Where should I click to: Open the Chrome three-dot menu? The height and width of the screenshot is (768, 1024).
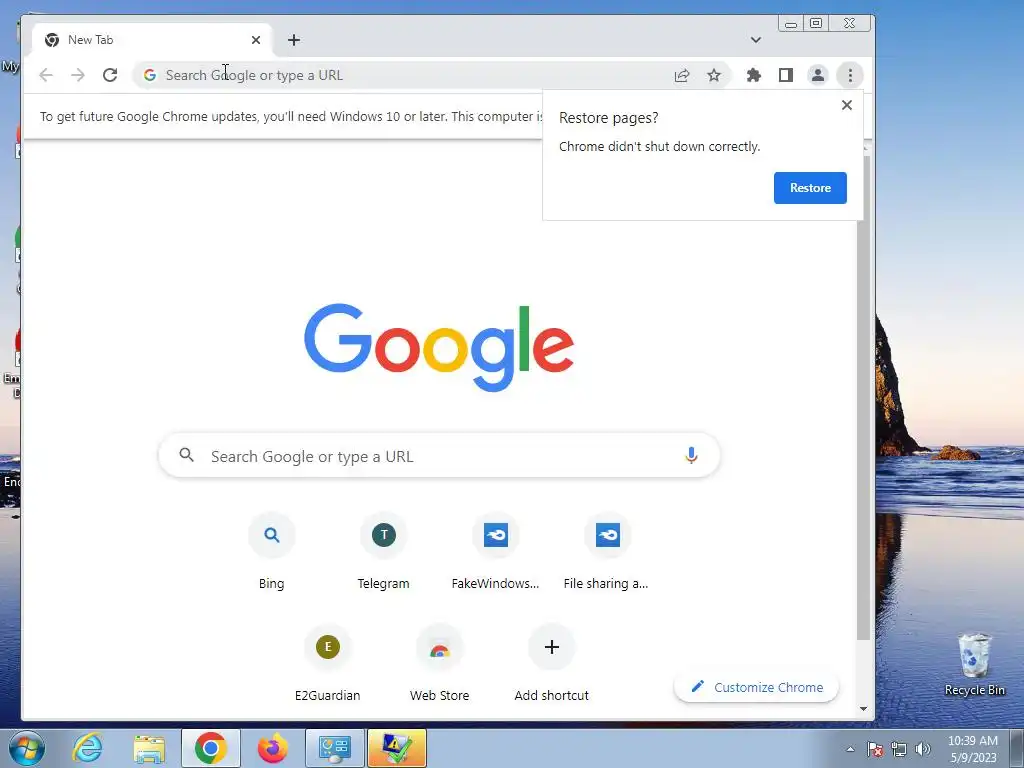coord(850,75)
